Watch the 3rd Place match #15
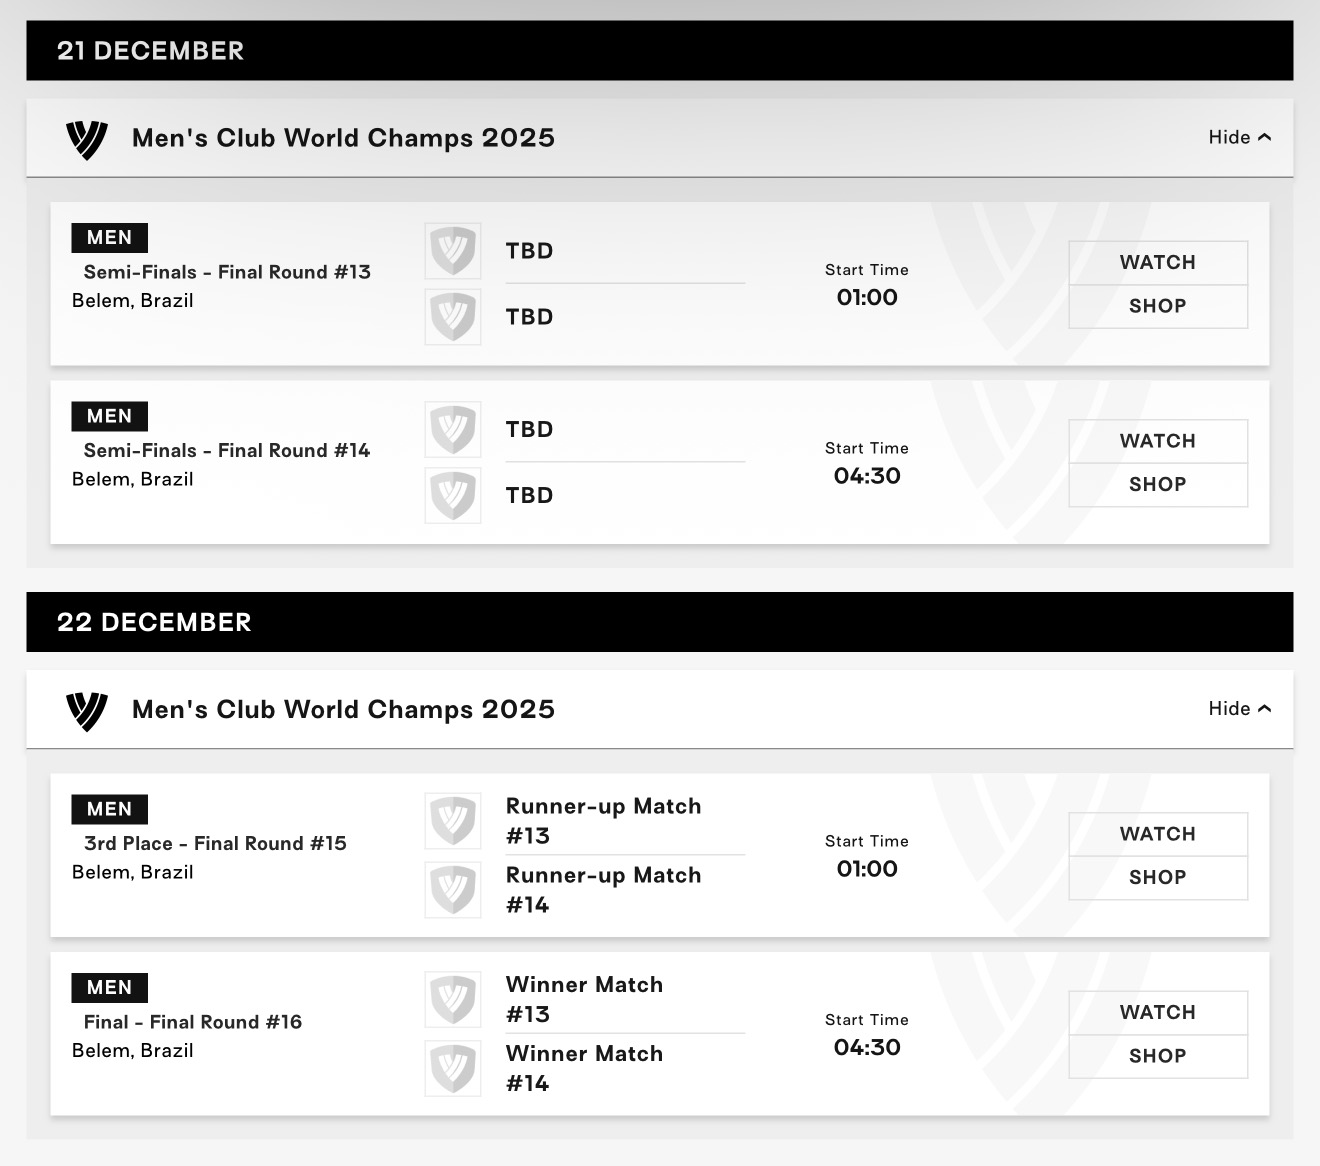Image resolution: width=1320 pixels, height=1166 pixels. [x=1157, y=834]
